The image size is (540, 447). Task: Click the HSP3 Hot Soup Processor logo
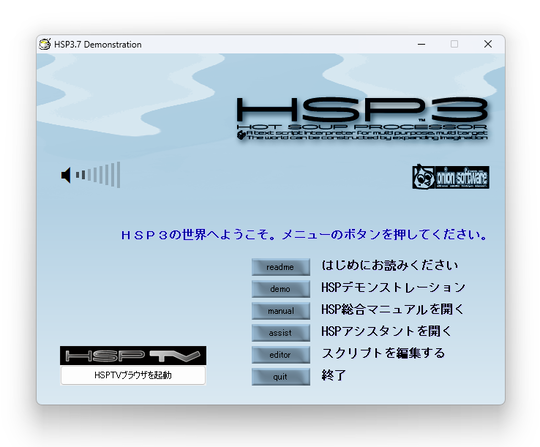[362, 118]
